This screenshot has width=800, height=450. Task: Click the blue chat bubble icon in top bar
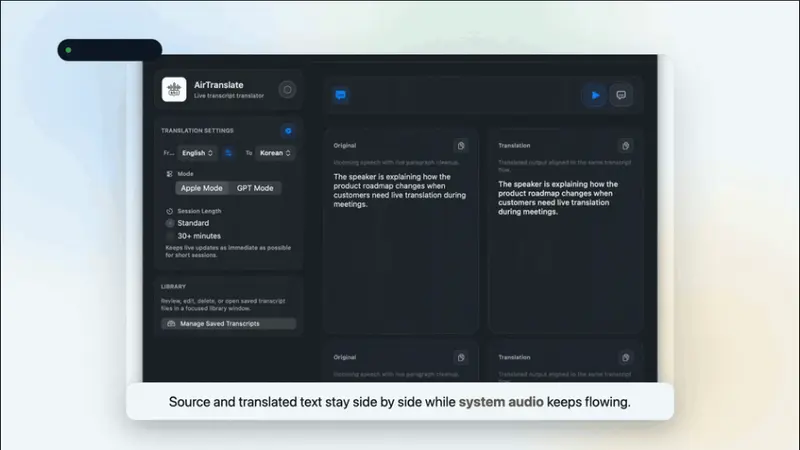coord(341,95)
